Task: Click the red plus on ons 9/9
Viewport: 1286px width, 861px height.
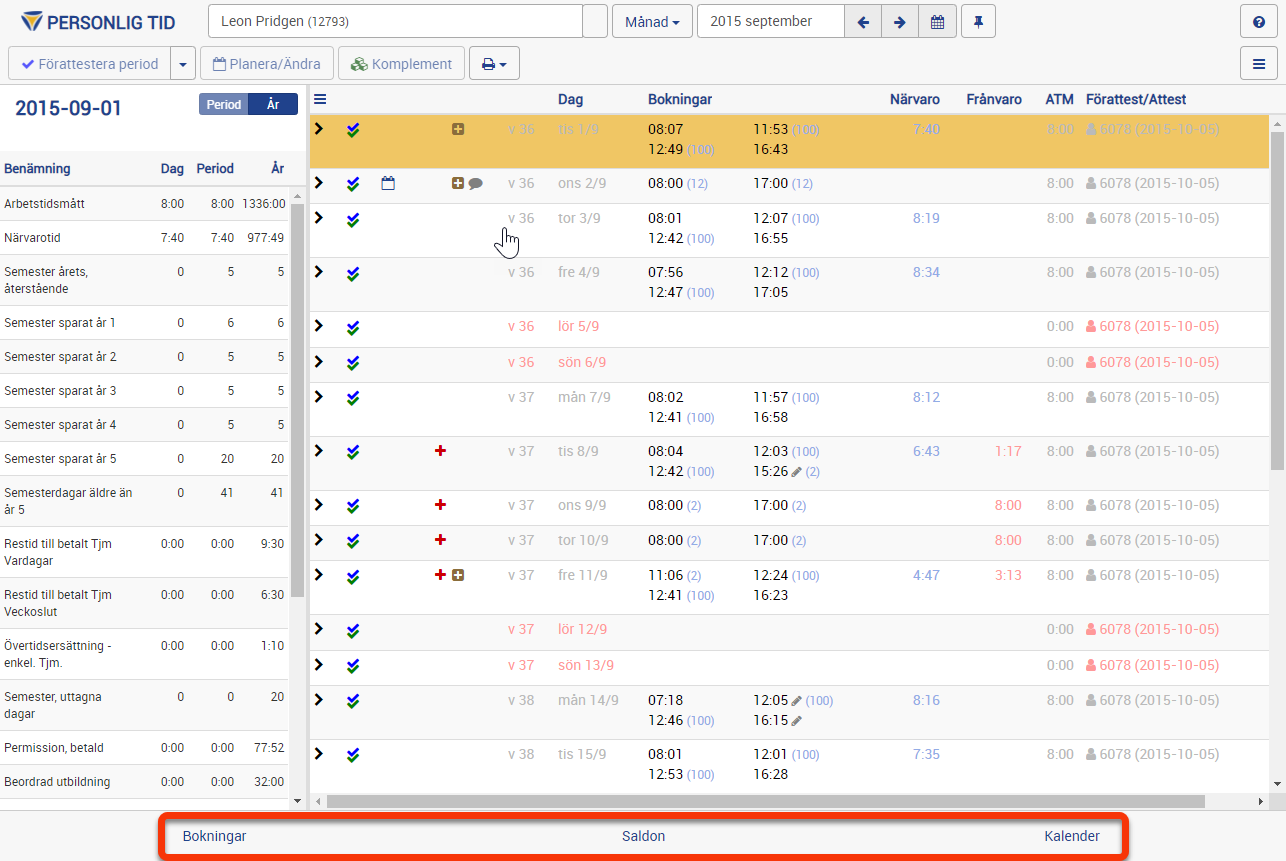Action: click(440, 505)
